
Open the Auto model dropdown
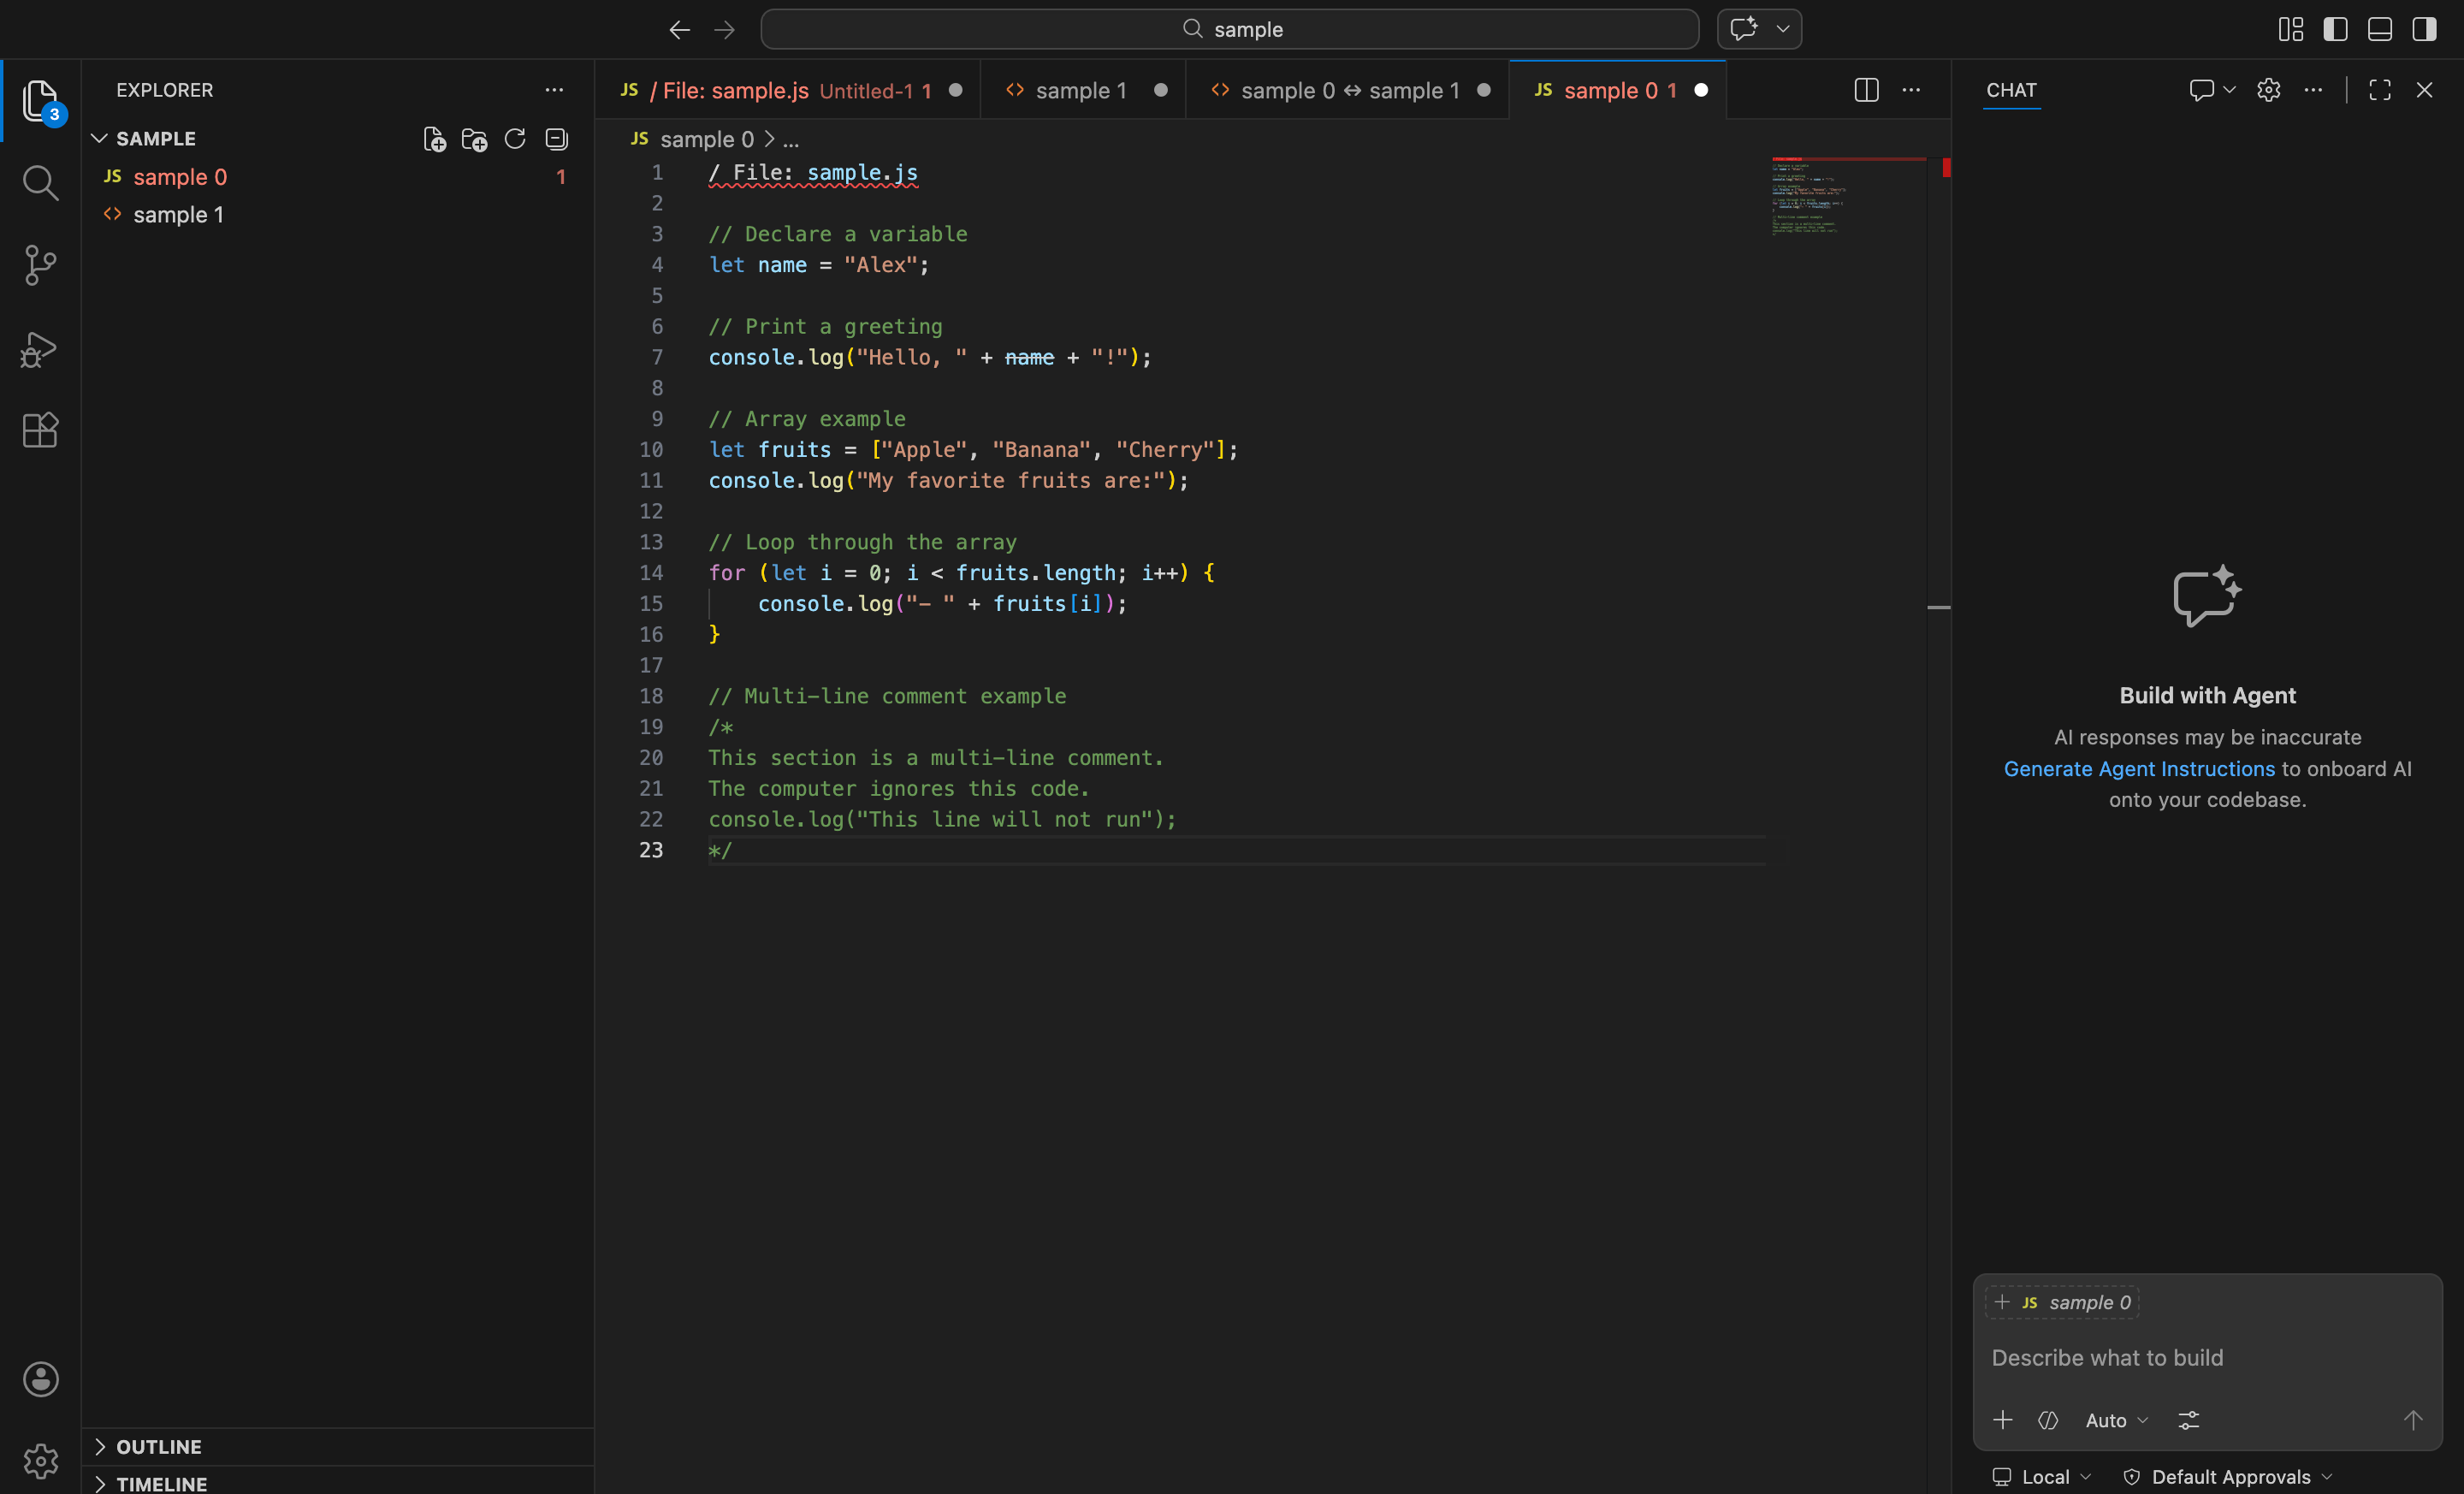point(2116,1420)
